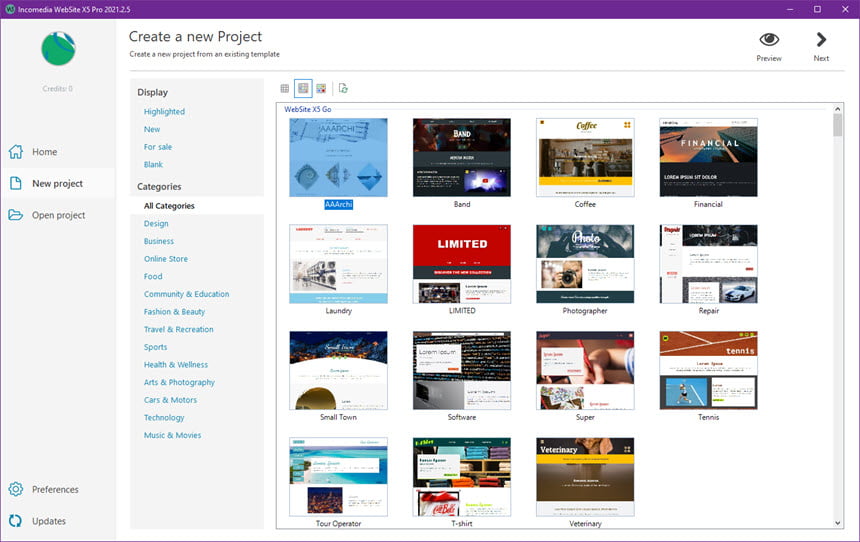Image resolution: width=860 pixels, height=542 pixels.
Task: Select the Repair template thumbnail
Action: tap(709, 264)
